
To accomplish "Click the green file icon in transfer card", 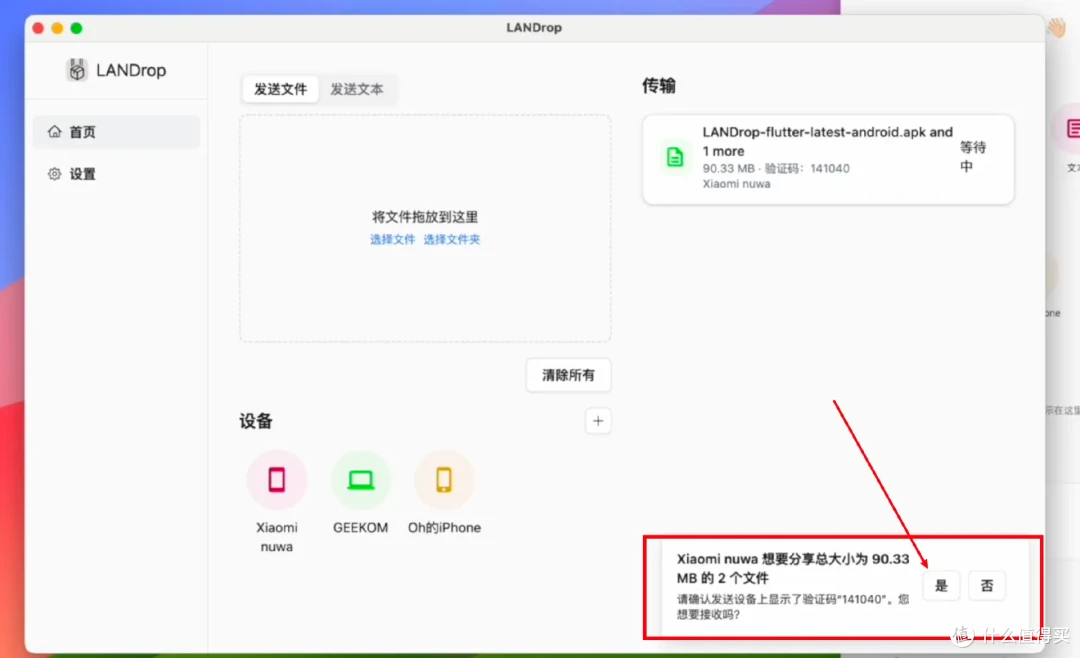I will 675,157.
